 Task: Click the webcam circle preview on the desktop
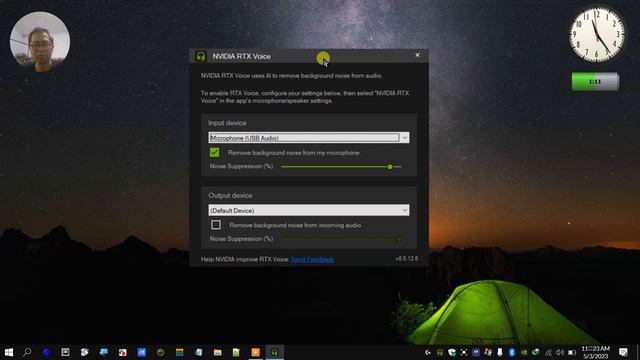[x=40, y=41]
